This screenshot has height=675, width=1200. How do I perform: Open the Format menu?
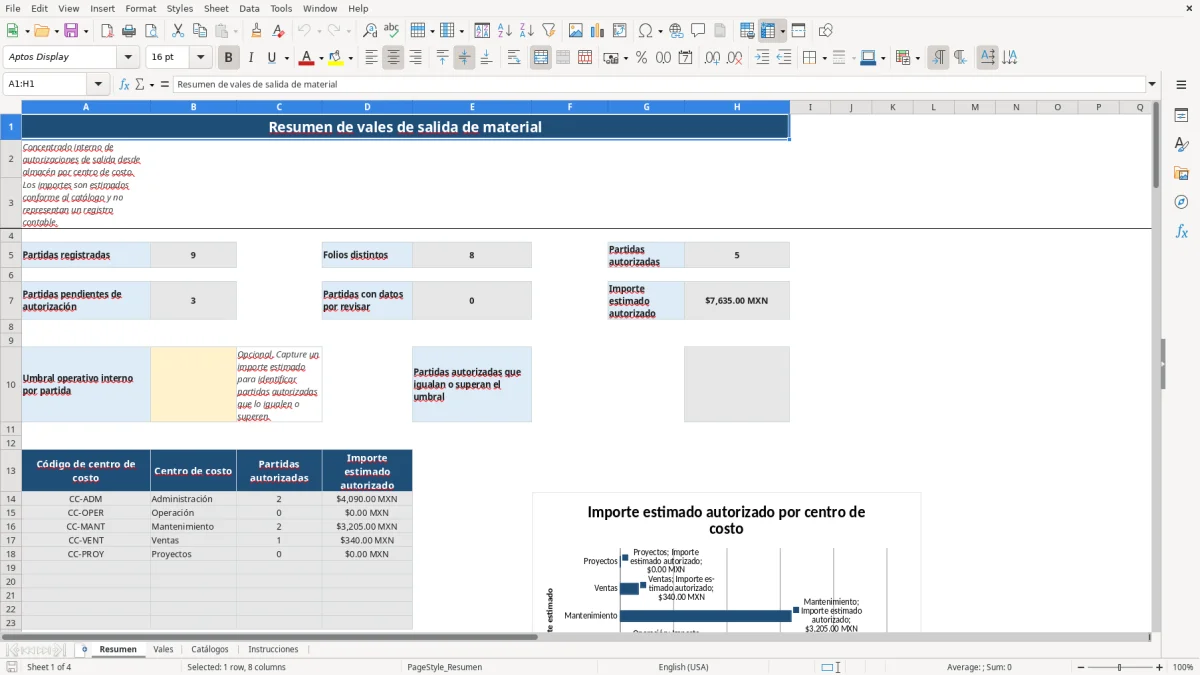(x=140, y=8)
